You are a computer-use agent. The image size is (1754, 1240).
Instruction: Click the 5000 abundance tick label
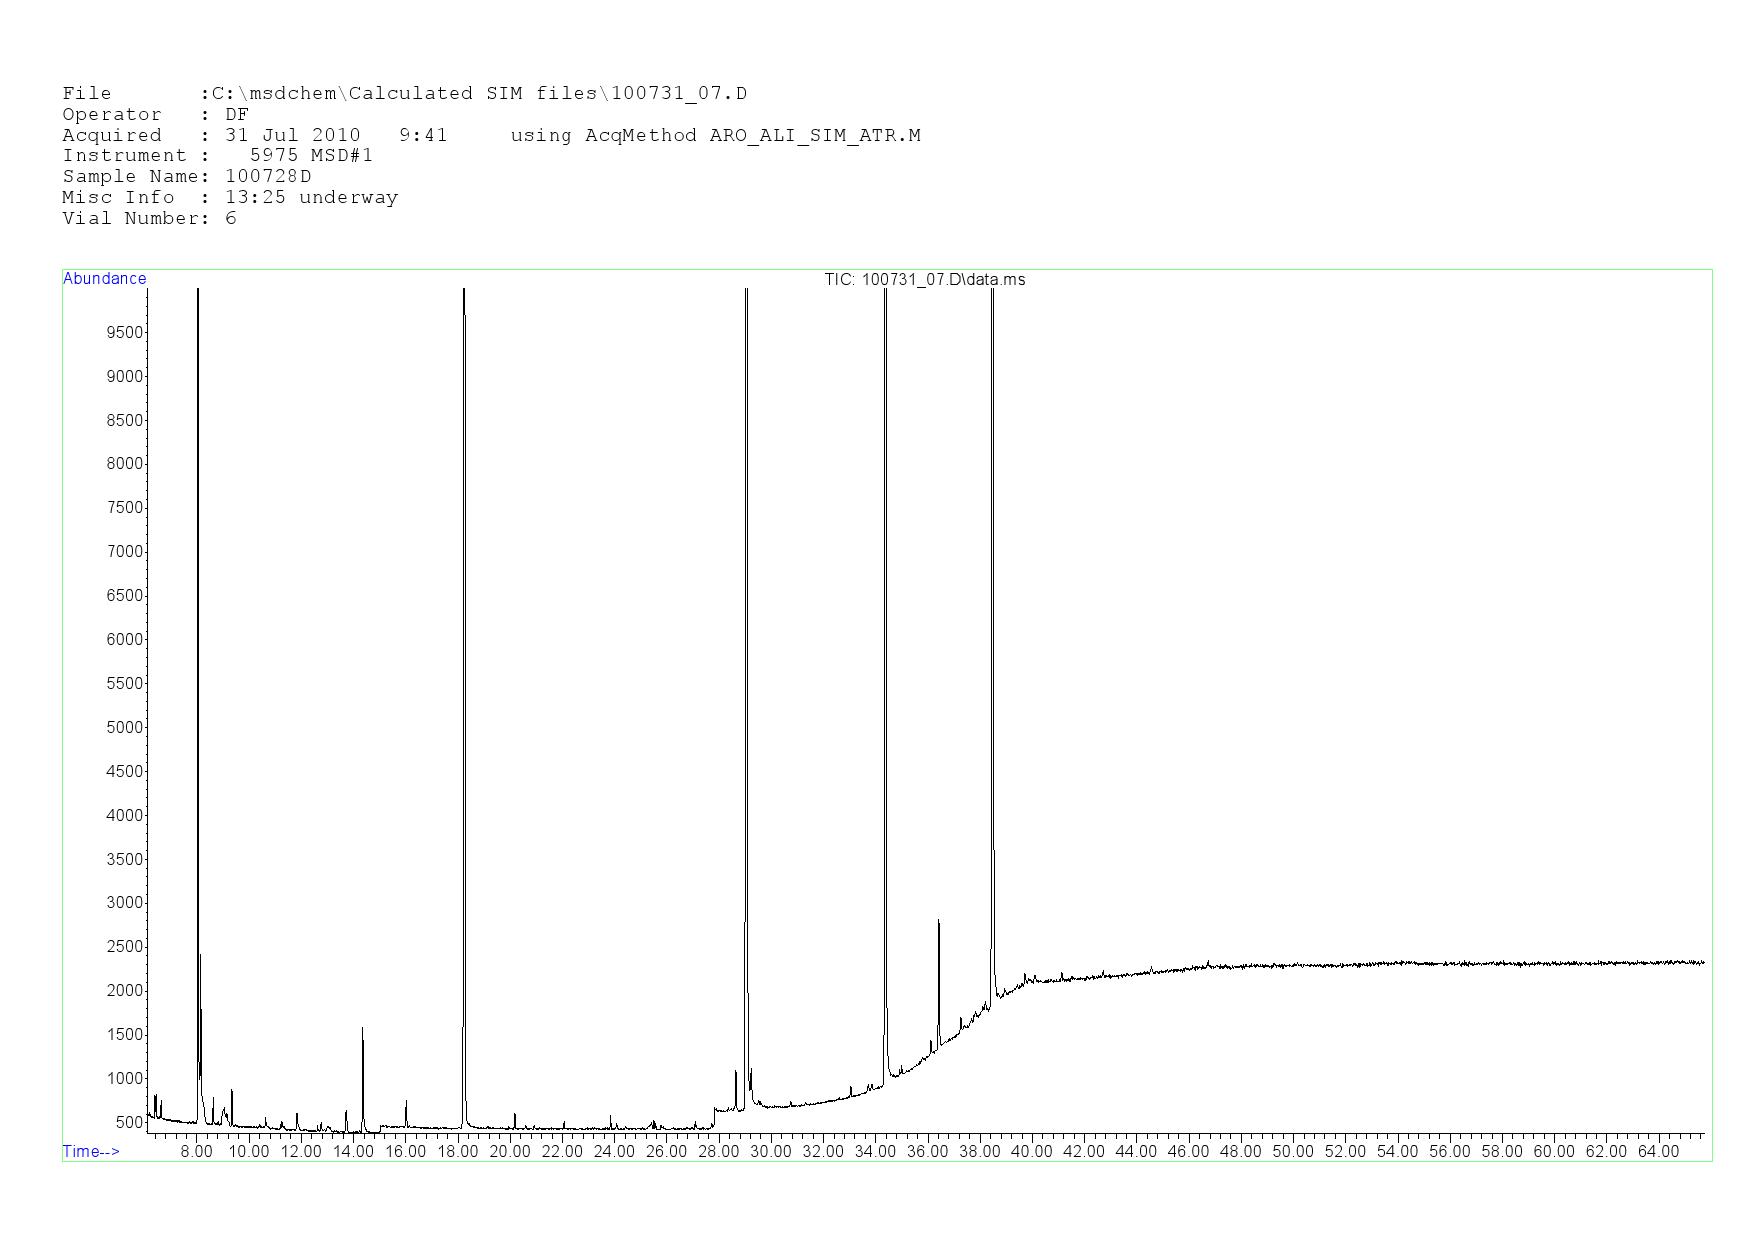click(x=125, y=727)
